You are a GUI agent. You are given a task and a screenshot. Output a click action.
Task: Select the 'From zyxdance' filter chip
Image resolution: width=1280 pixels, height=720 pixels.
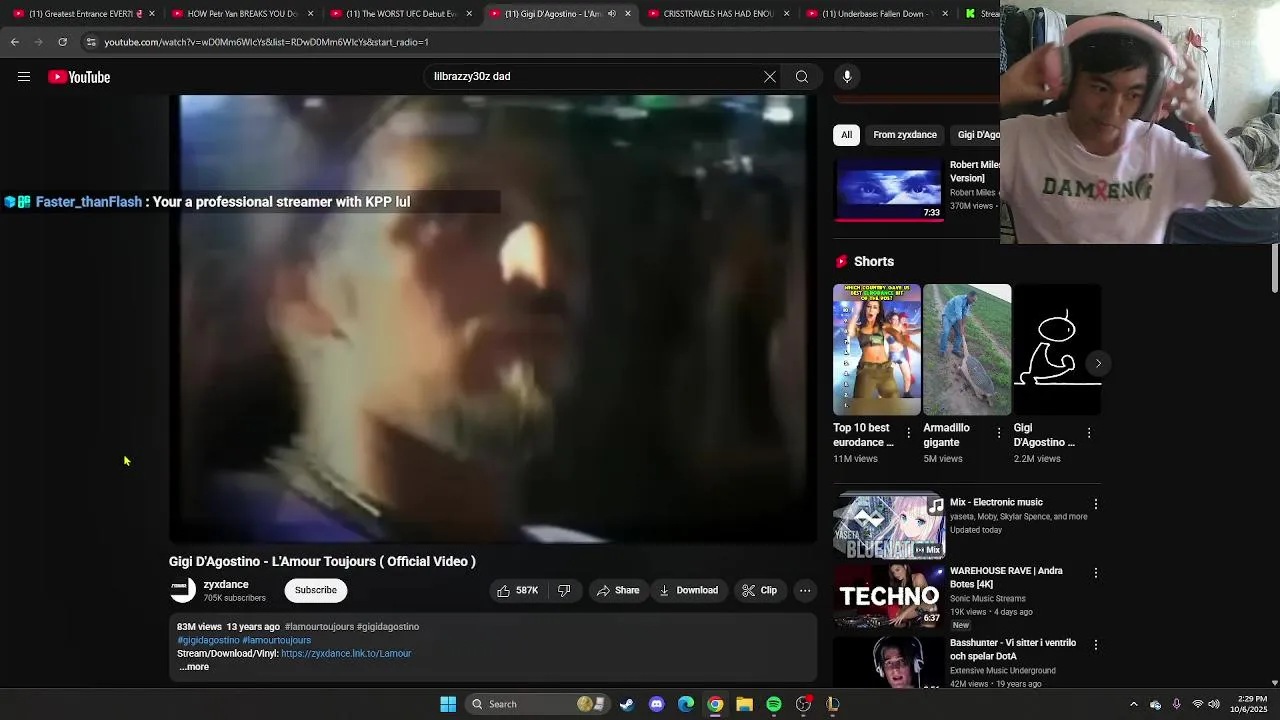click(x=905, y=135)
